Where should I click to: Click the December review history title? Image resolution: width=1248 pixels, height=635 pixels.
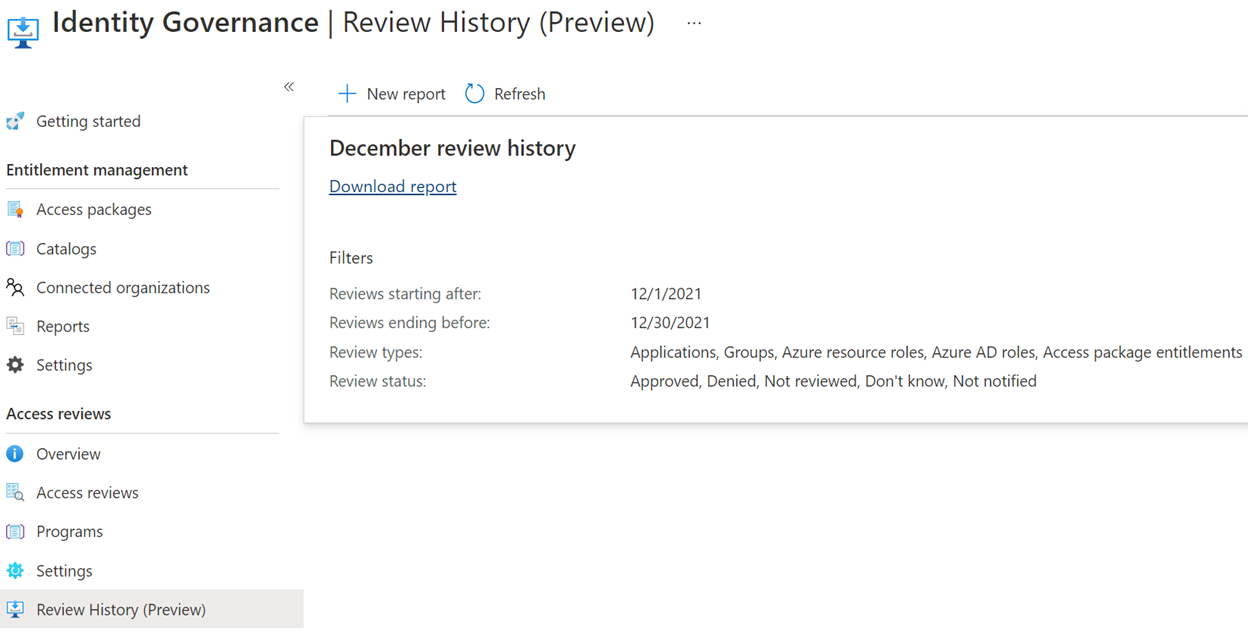(452, 148)
